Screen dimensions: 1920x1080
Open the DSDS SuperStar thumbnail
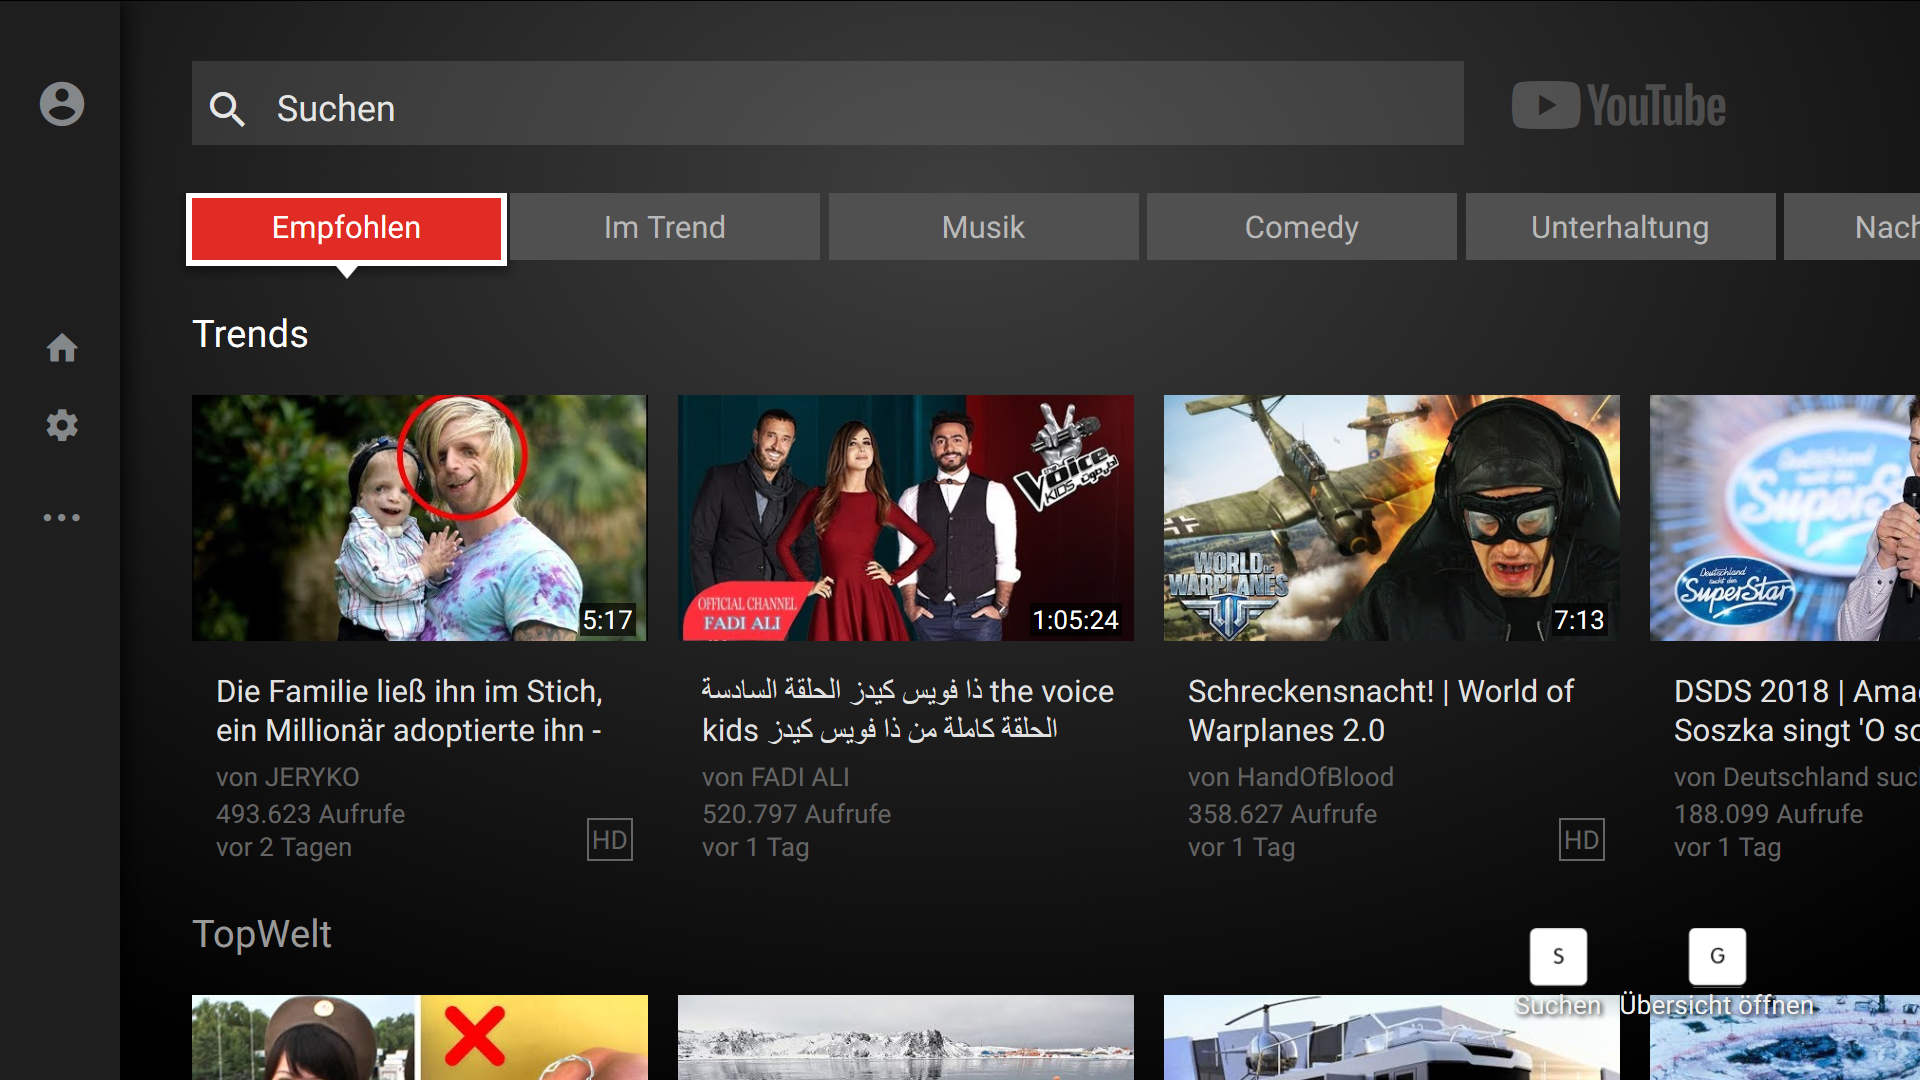1785,518
